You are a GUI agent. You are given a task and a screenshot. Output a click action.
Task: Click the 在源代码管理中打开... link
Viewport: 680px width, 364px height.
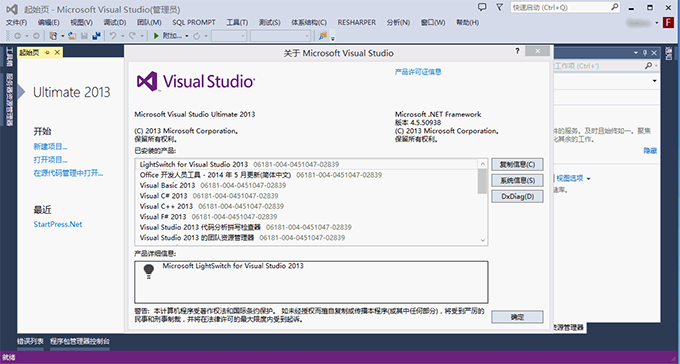(x=69, y=174)
